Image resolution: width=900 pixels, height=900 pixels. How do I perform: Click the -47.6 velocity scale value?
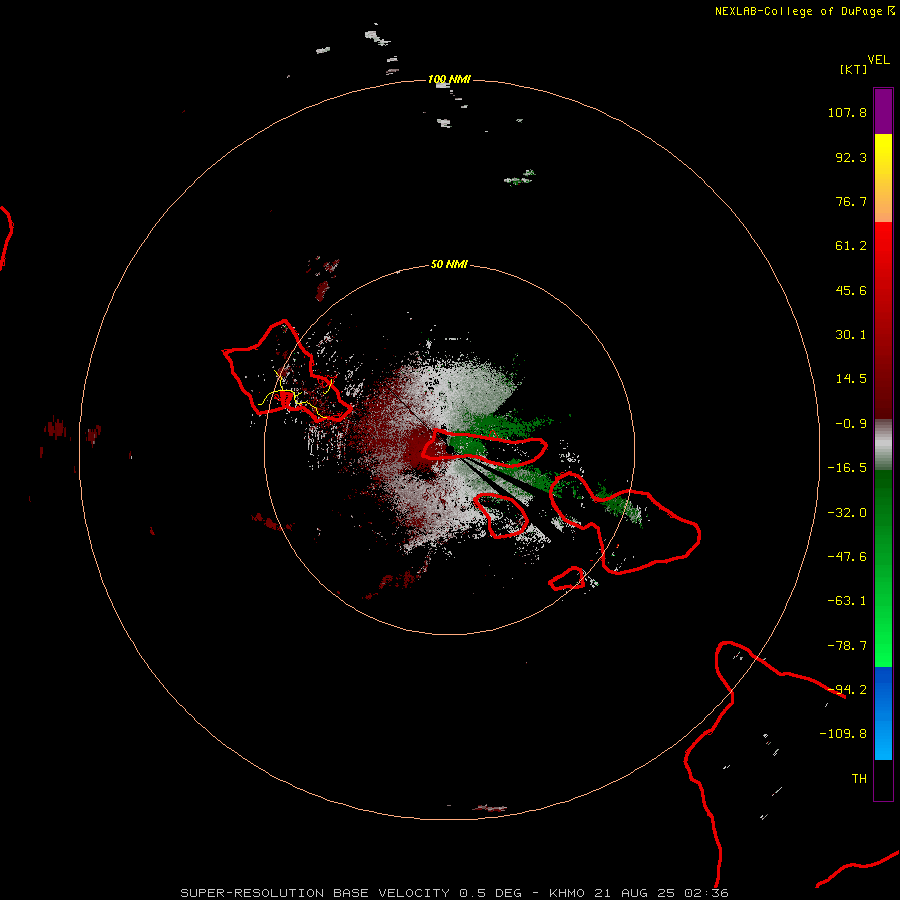(x=847, y=557)
